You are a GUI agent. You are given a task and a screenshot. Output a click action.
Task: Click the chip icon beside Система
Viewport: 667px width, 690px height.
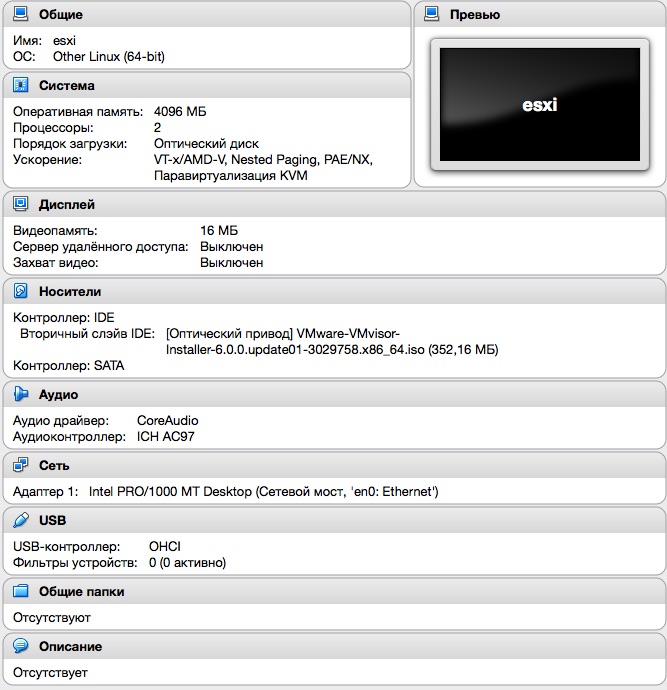(x=20, y=86)
